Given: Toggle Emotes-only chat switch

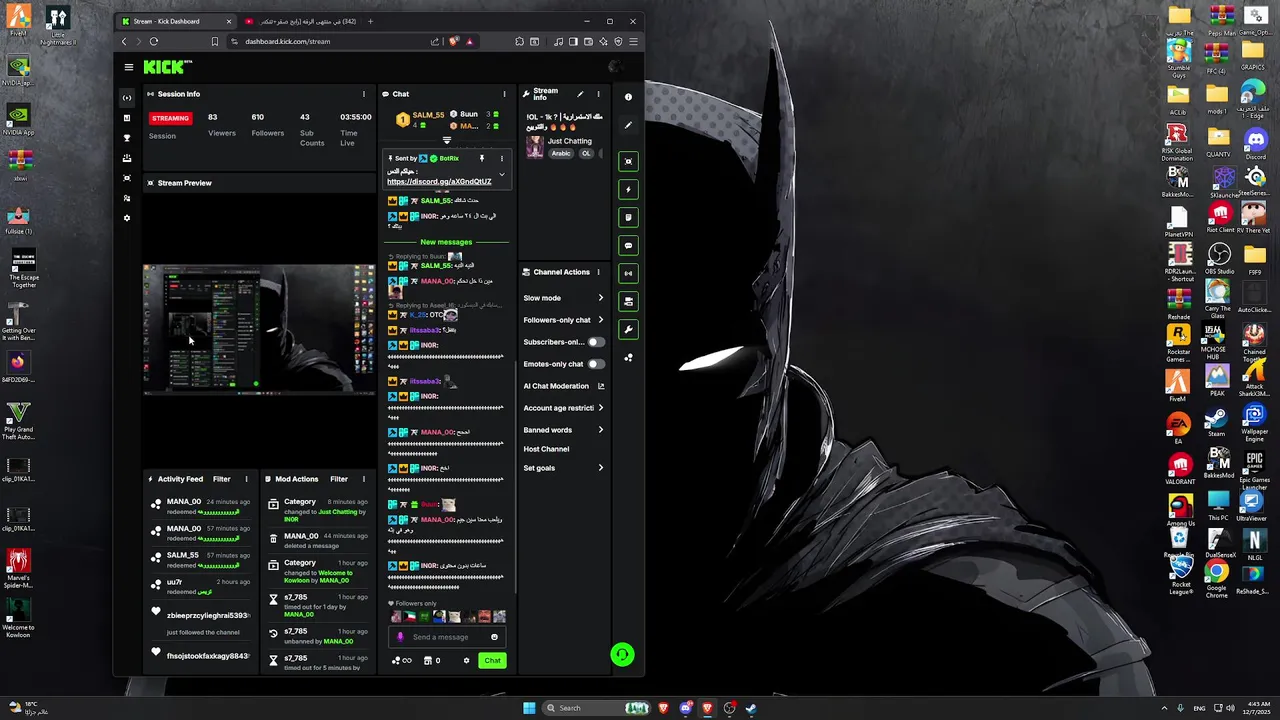Looking at the screenshot, I should click(595, 364).
